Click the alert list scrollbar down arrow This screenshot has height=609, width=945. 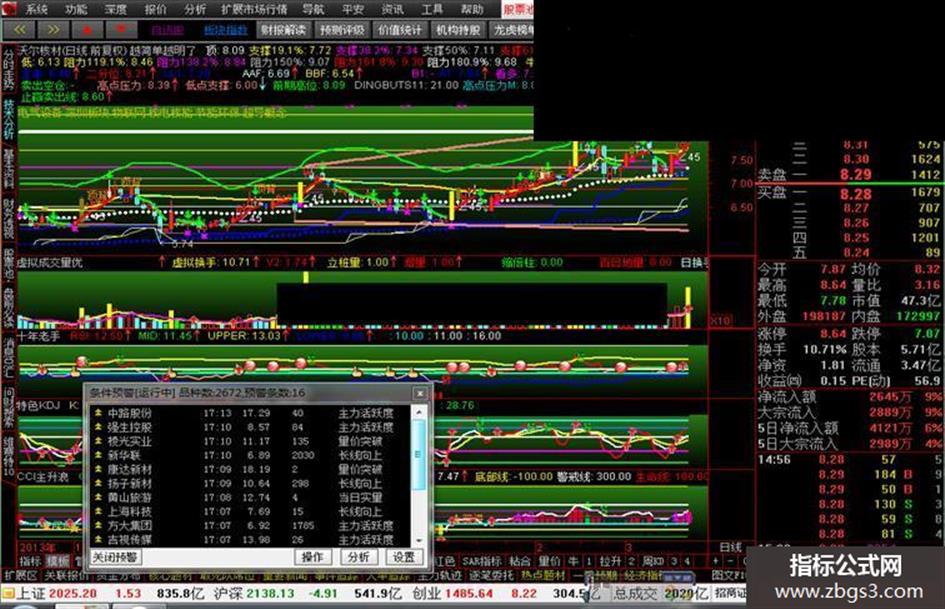(418, 541)
